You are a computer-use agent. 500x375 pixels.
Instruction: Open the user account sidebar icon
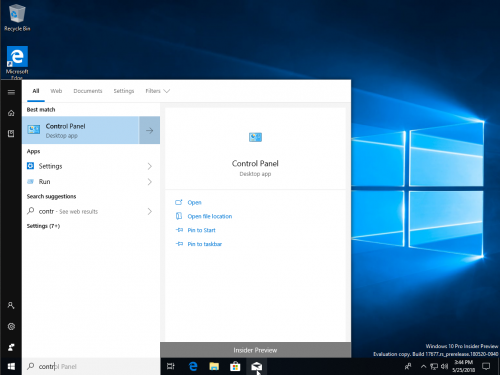pyautogui.click(x=11, y=305)
